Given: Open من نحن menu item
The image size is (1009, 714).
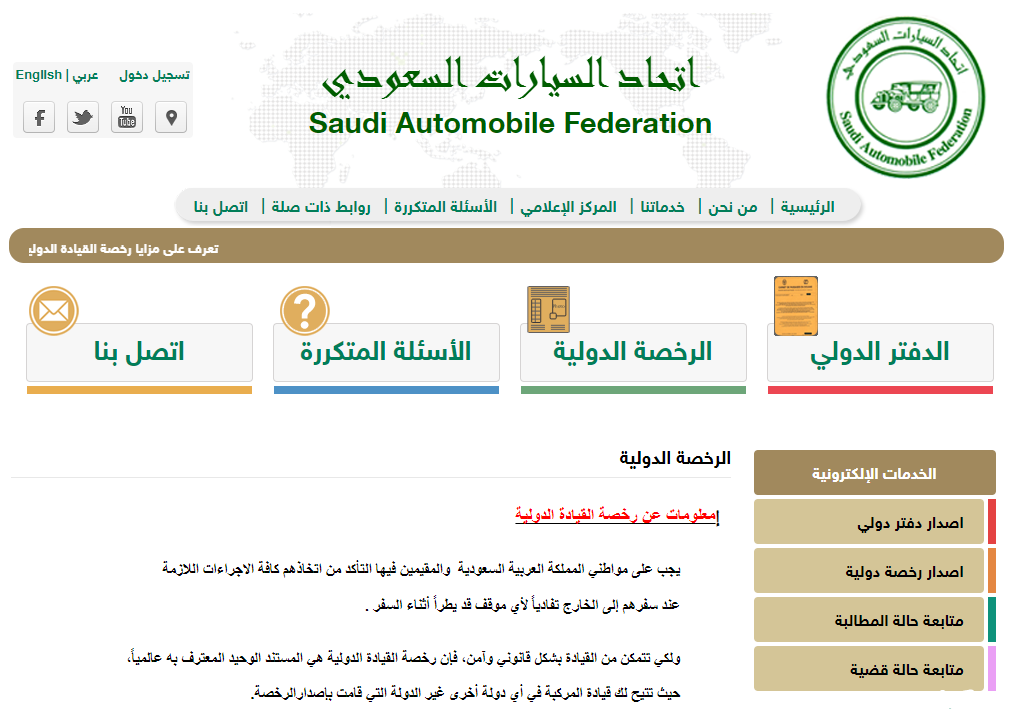Looking at the screenshot, I should [x=733, y=206].
